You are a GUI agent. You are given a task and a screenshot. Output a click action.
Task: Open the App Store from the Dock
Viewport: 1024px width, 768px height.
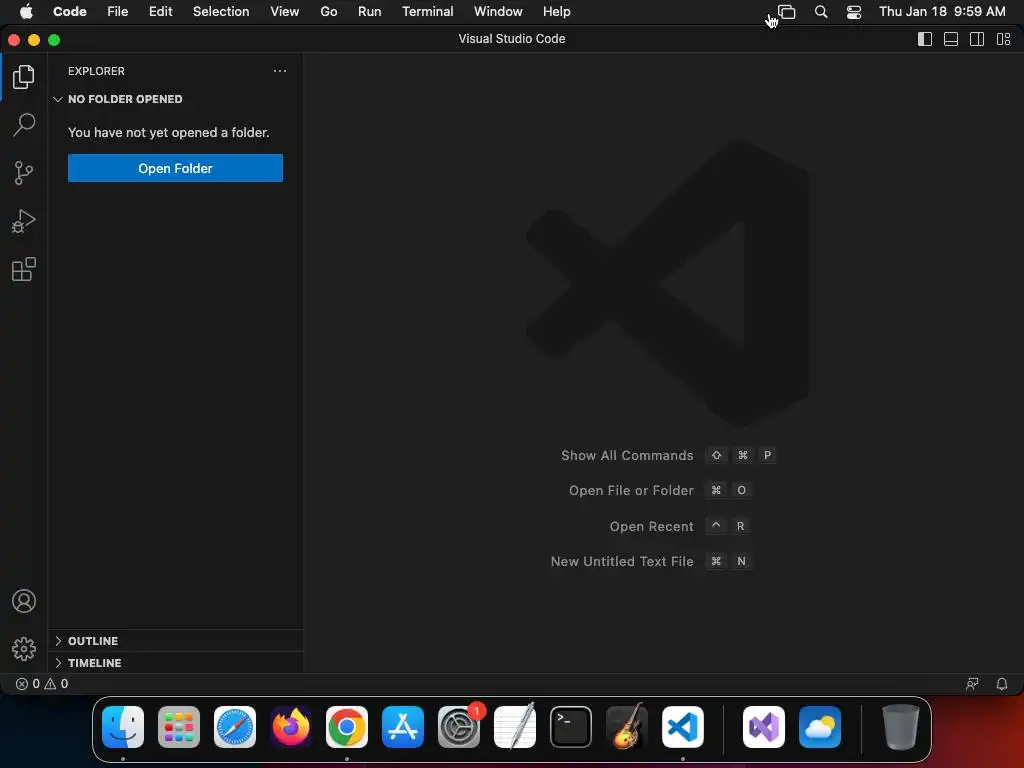(x=403, y=727)
